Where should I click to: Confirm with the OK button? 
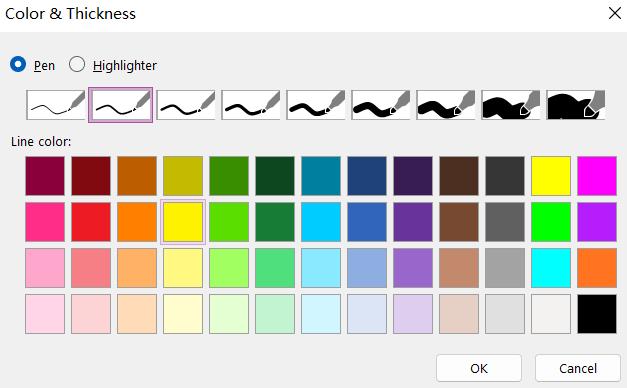tap(479, 368)
